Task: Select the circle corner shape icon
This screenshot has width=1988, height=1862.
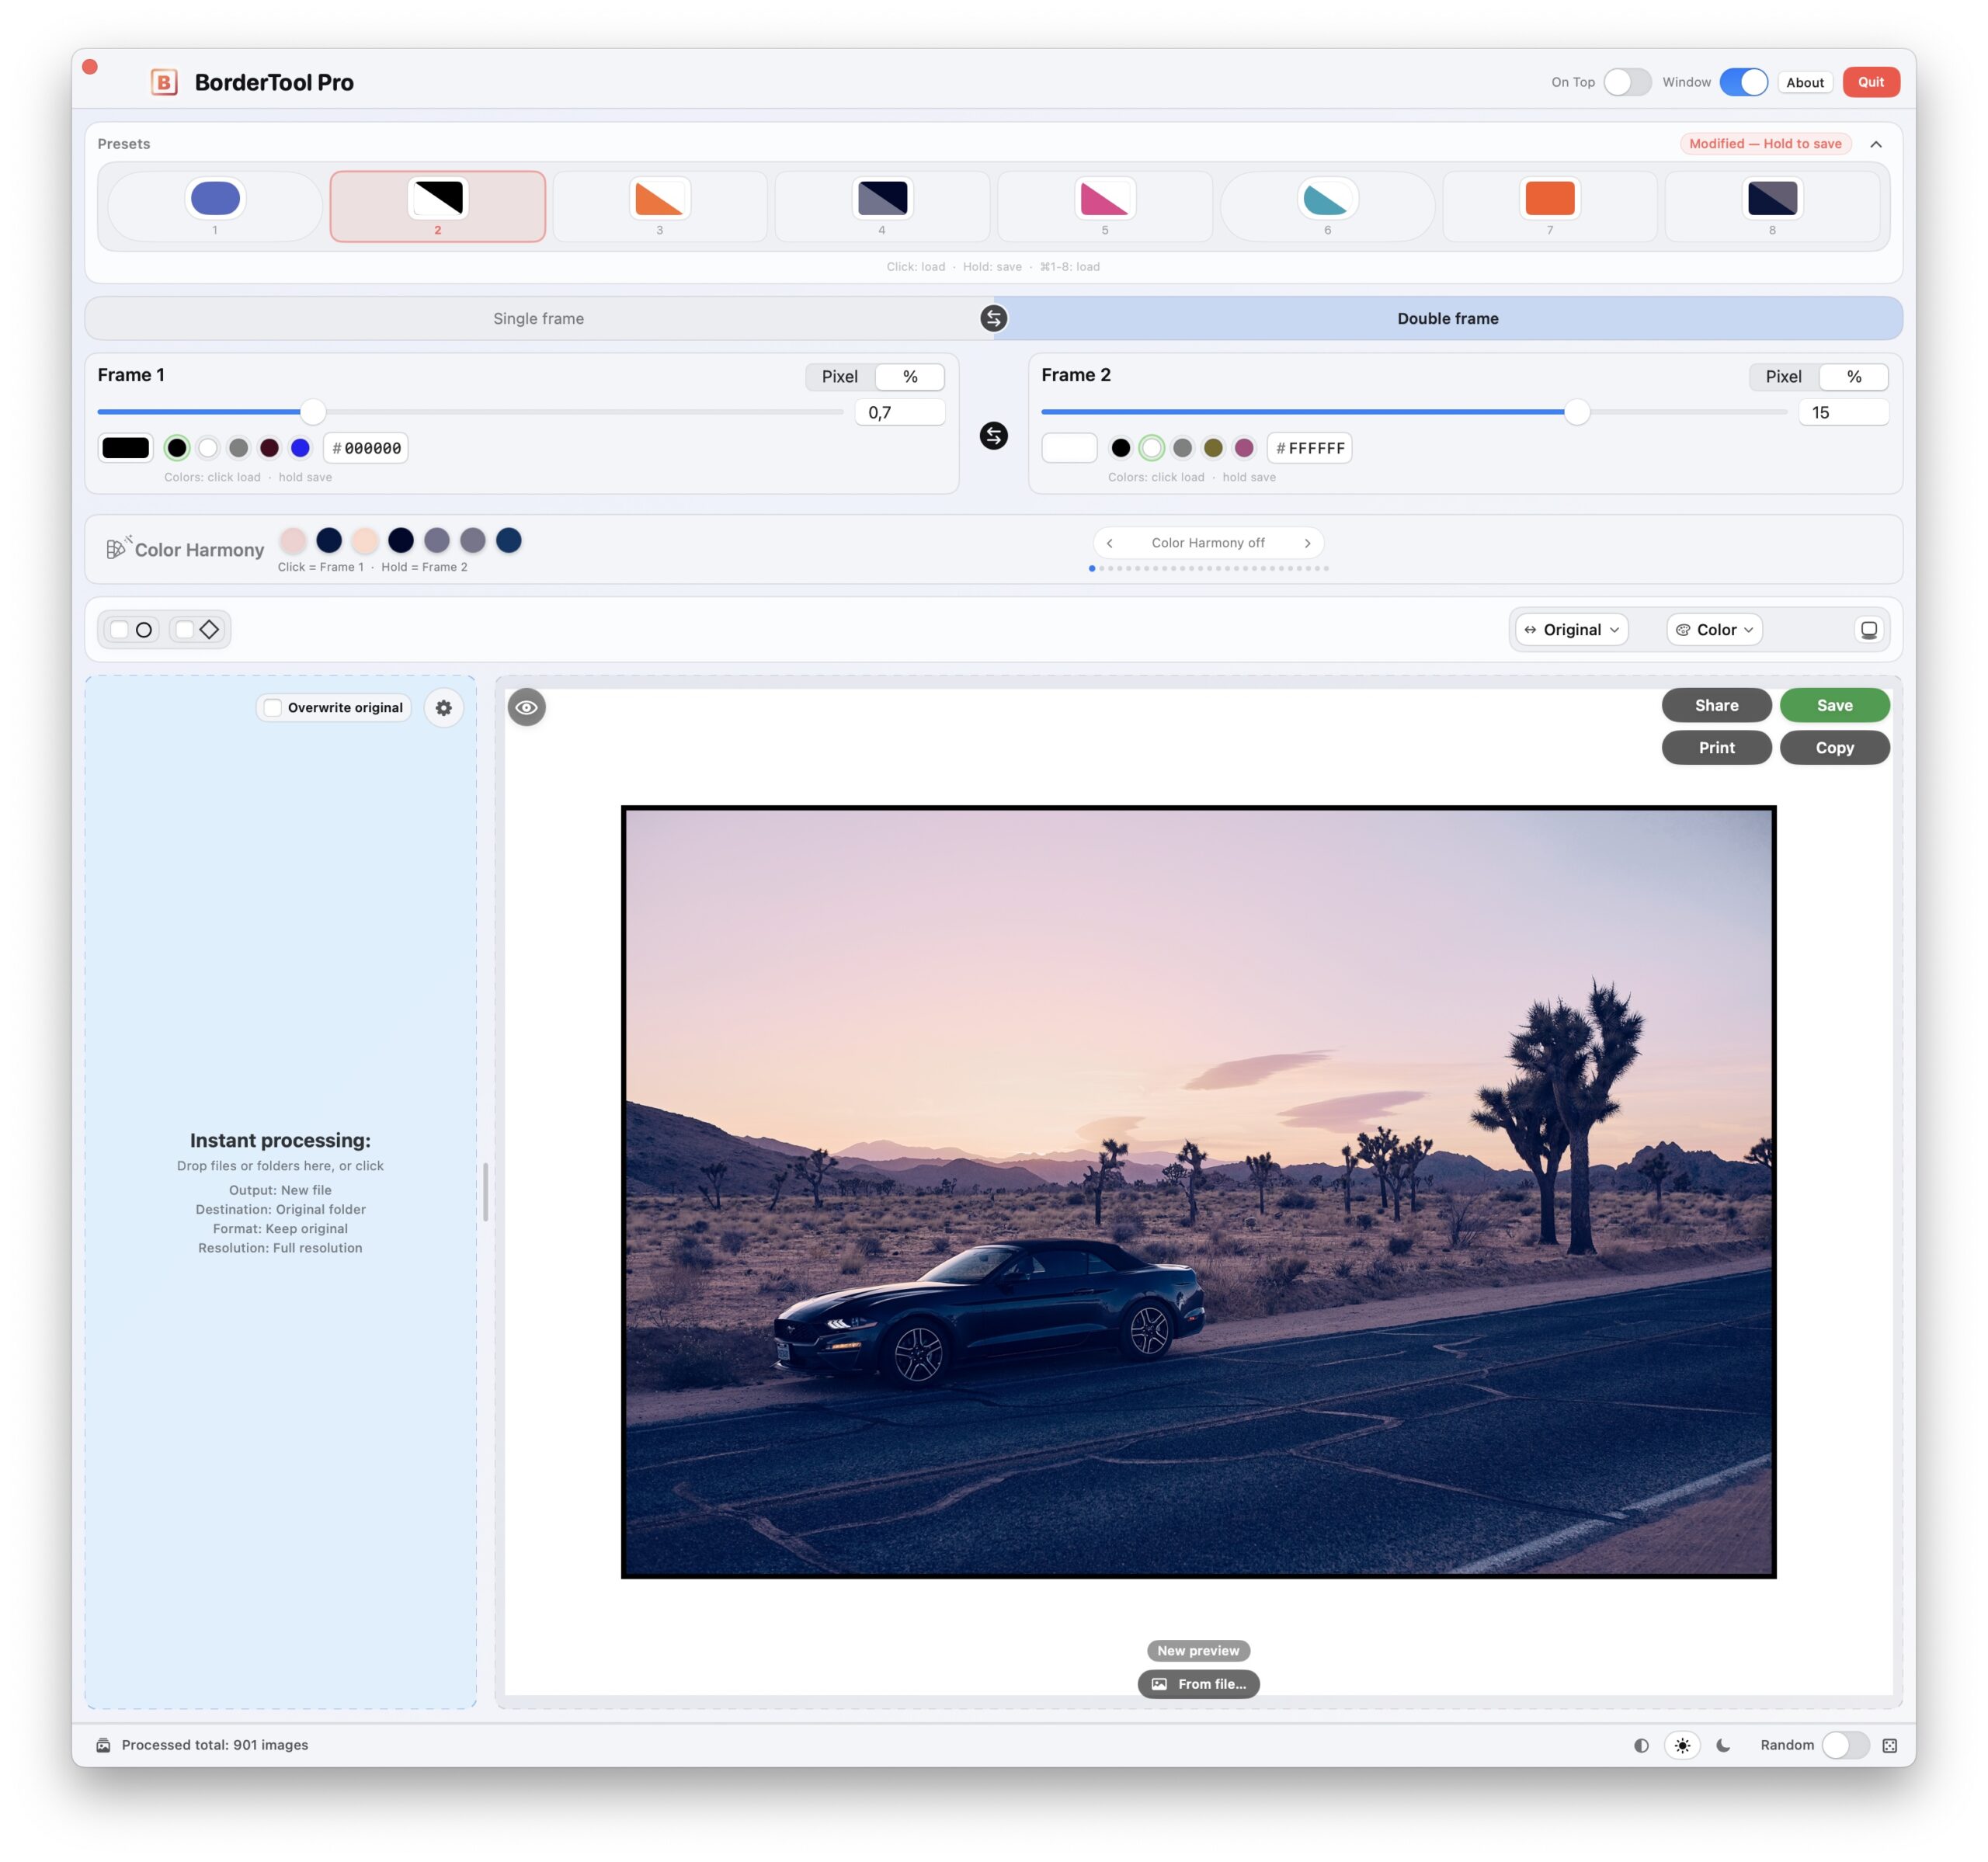Action: click(x=131, y=629)
